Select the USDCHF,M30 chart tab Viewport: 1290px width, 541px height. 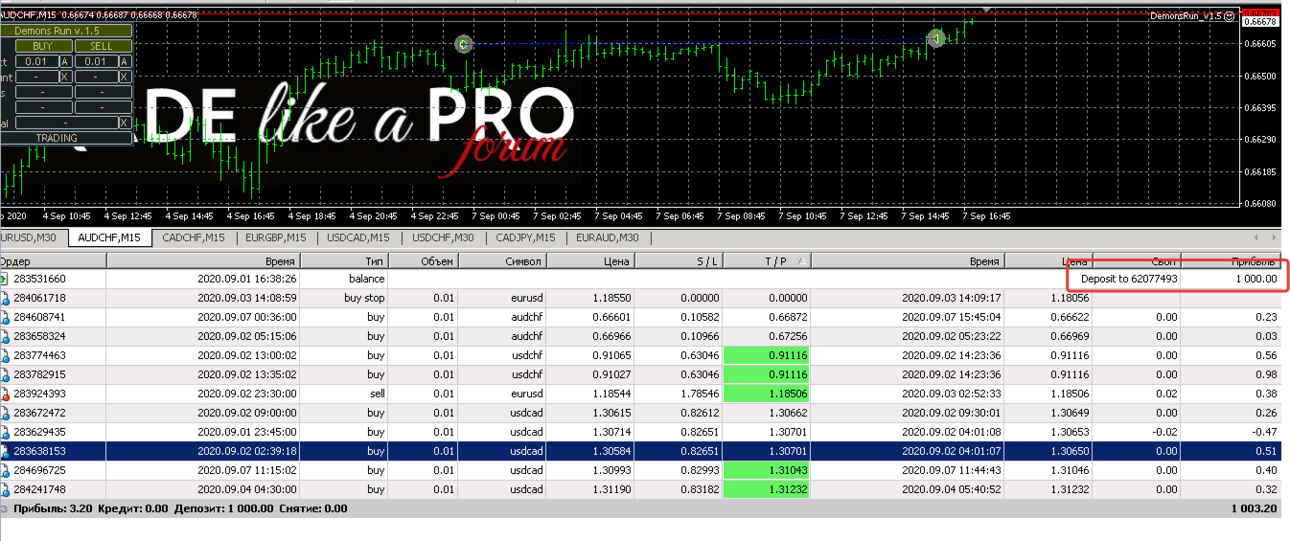point(443,238)
